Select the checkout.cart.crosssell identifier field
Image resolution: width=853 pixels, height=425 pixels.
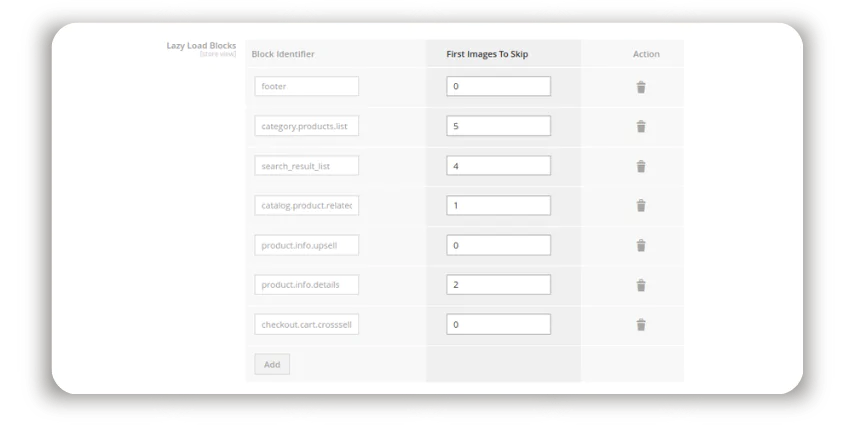click(x=306, y=324)
